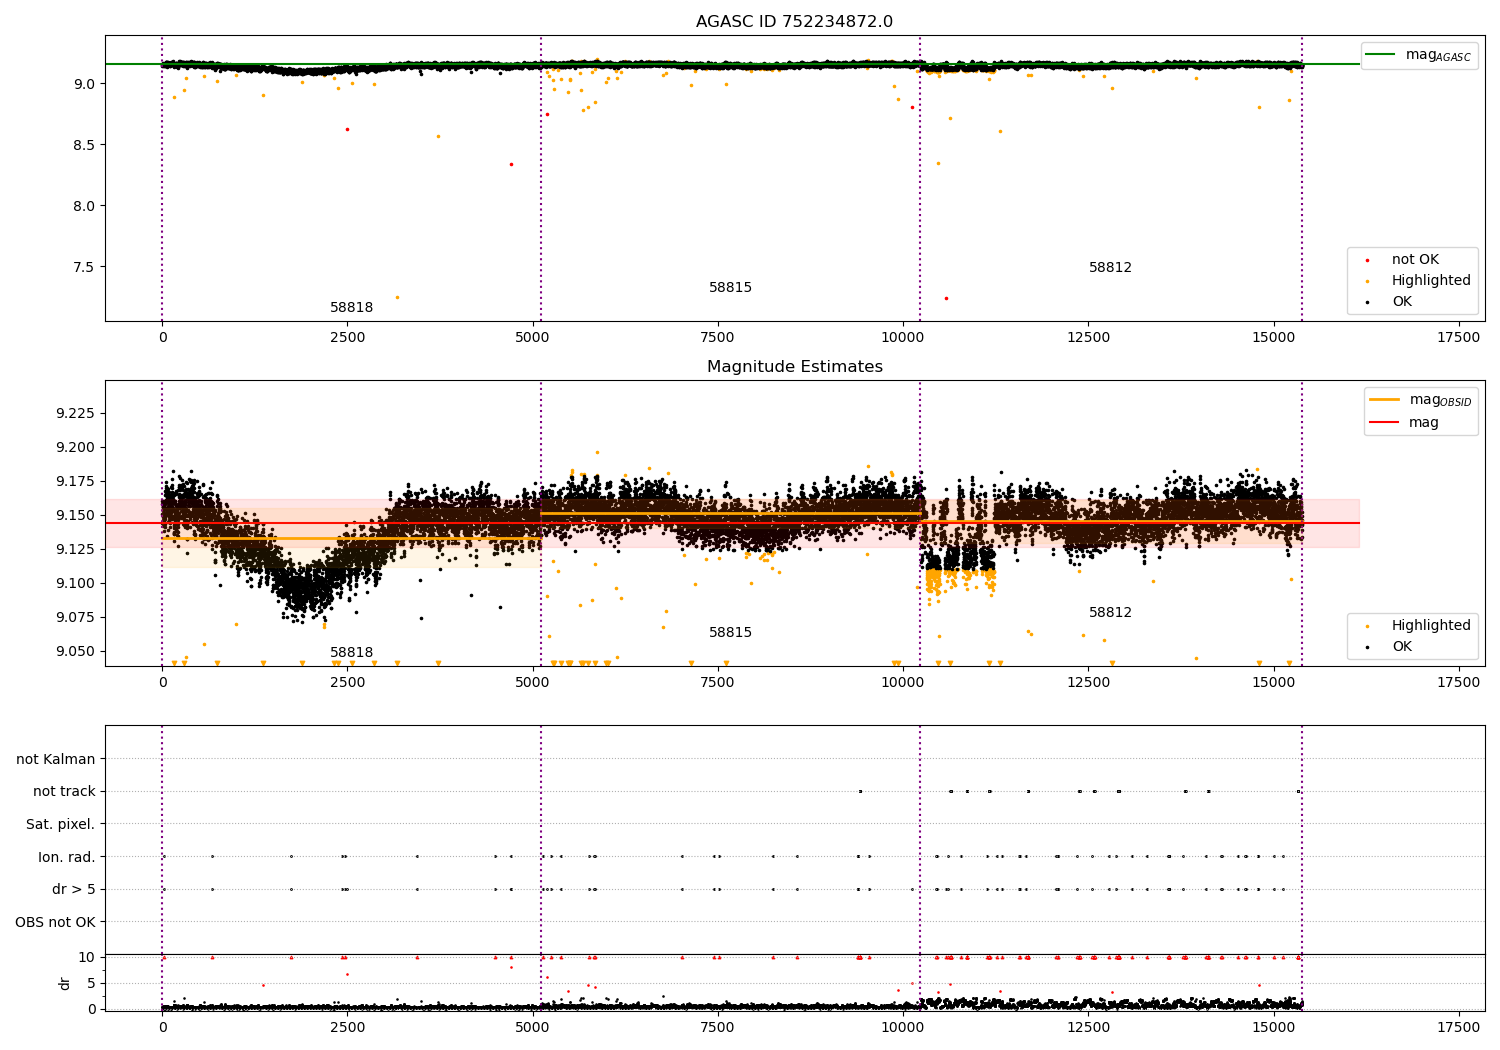Click x-axis tick "5000" under the bottom plot
This screenshot has height=1050, width=1500.
tap(532, 1027)
